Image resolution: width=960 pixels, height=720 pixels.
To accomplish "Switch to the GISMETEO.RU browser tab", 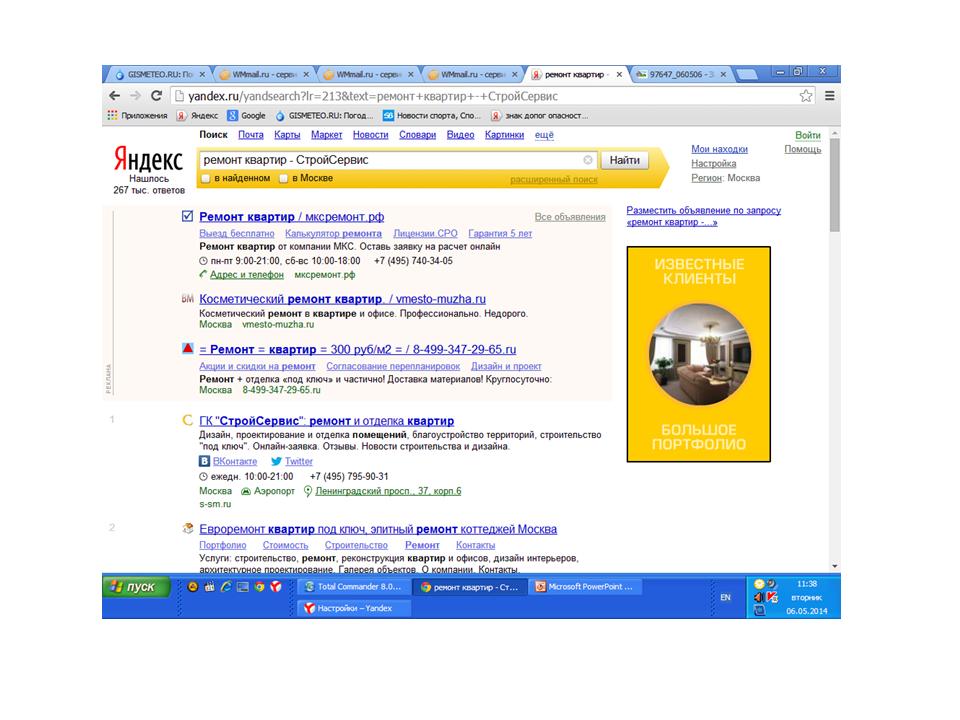I will tap(159, 74).
